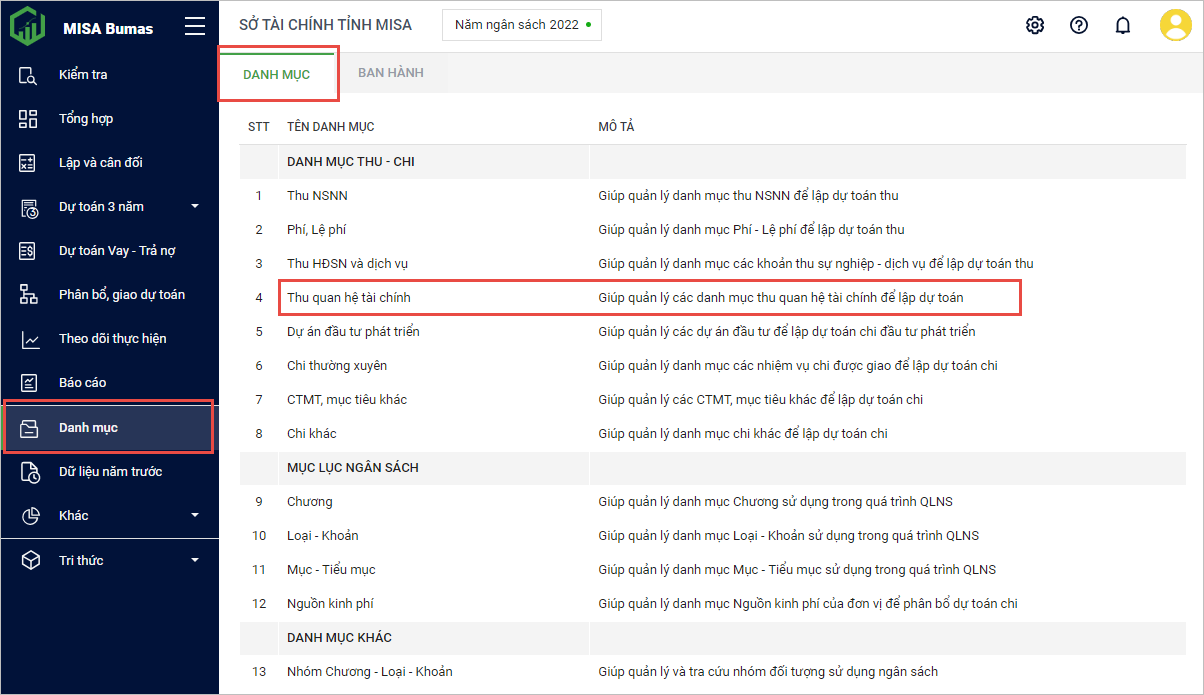Open notifications bell icon

(1123, 25)
